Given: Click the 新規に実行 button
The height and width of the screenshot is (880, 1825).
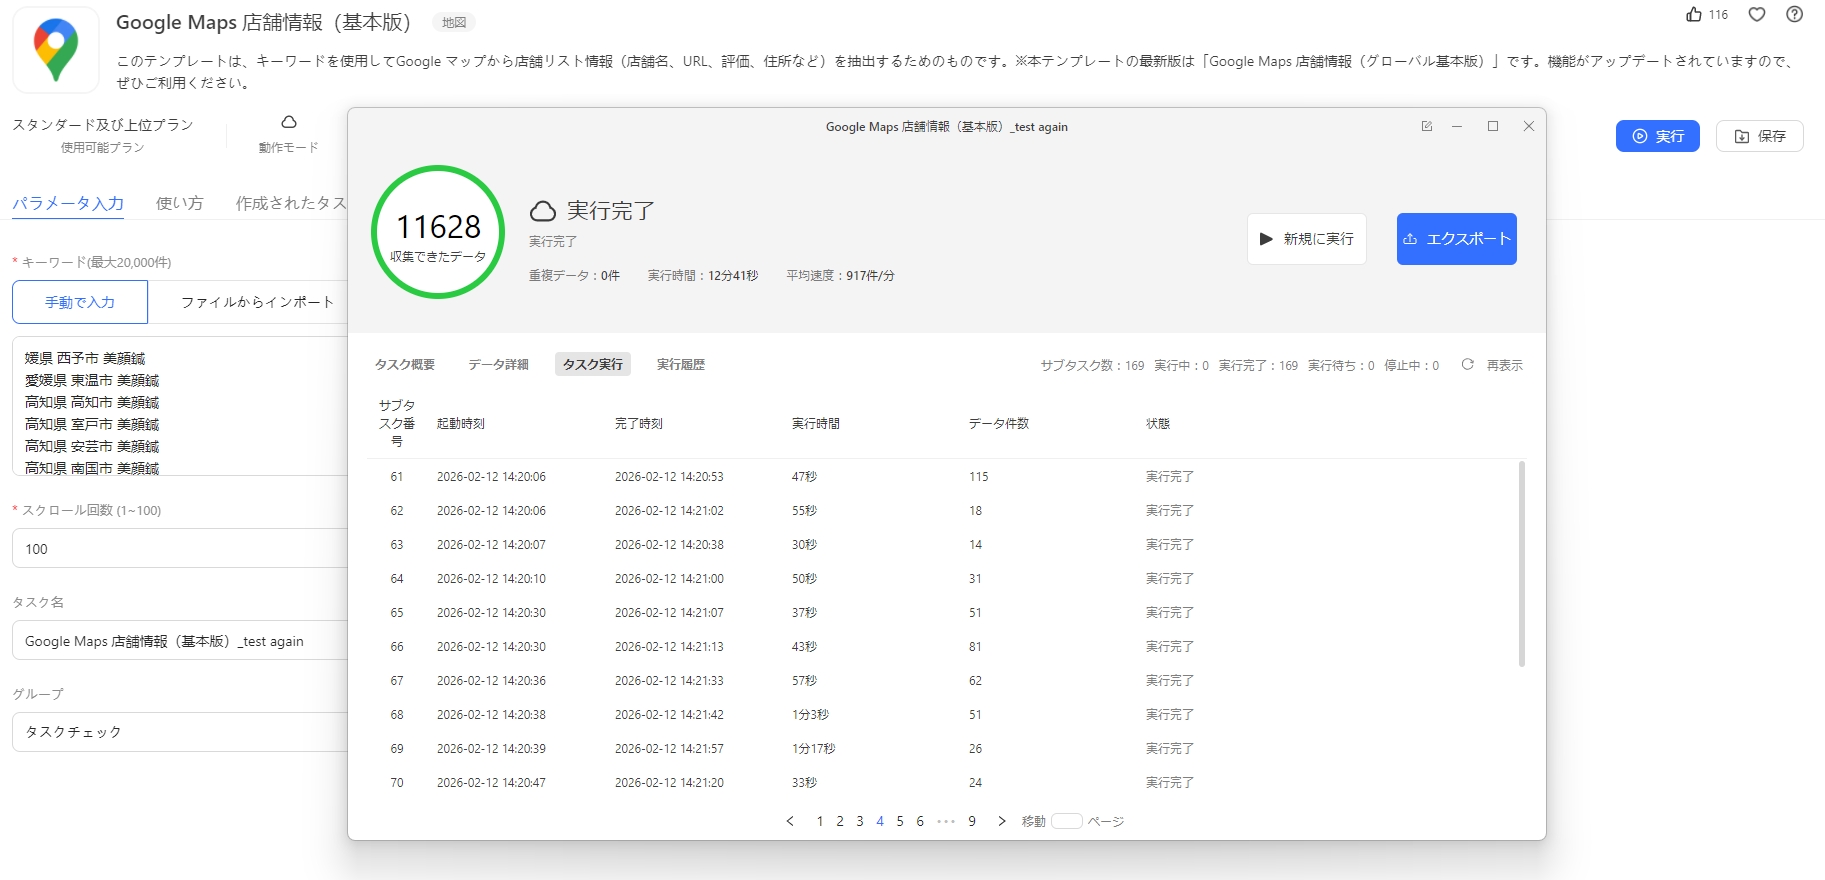Looking at the screenshot, I should [1306, 239].
